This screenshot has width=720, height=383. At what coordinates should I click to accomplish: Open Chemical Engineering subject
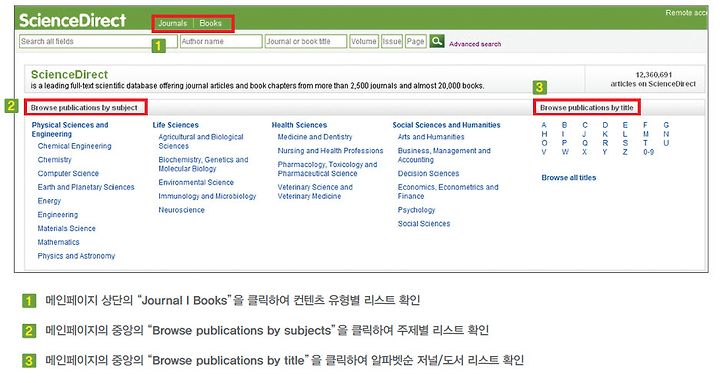[74, 146]
